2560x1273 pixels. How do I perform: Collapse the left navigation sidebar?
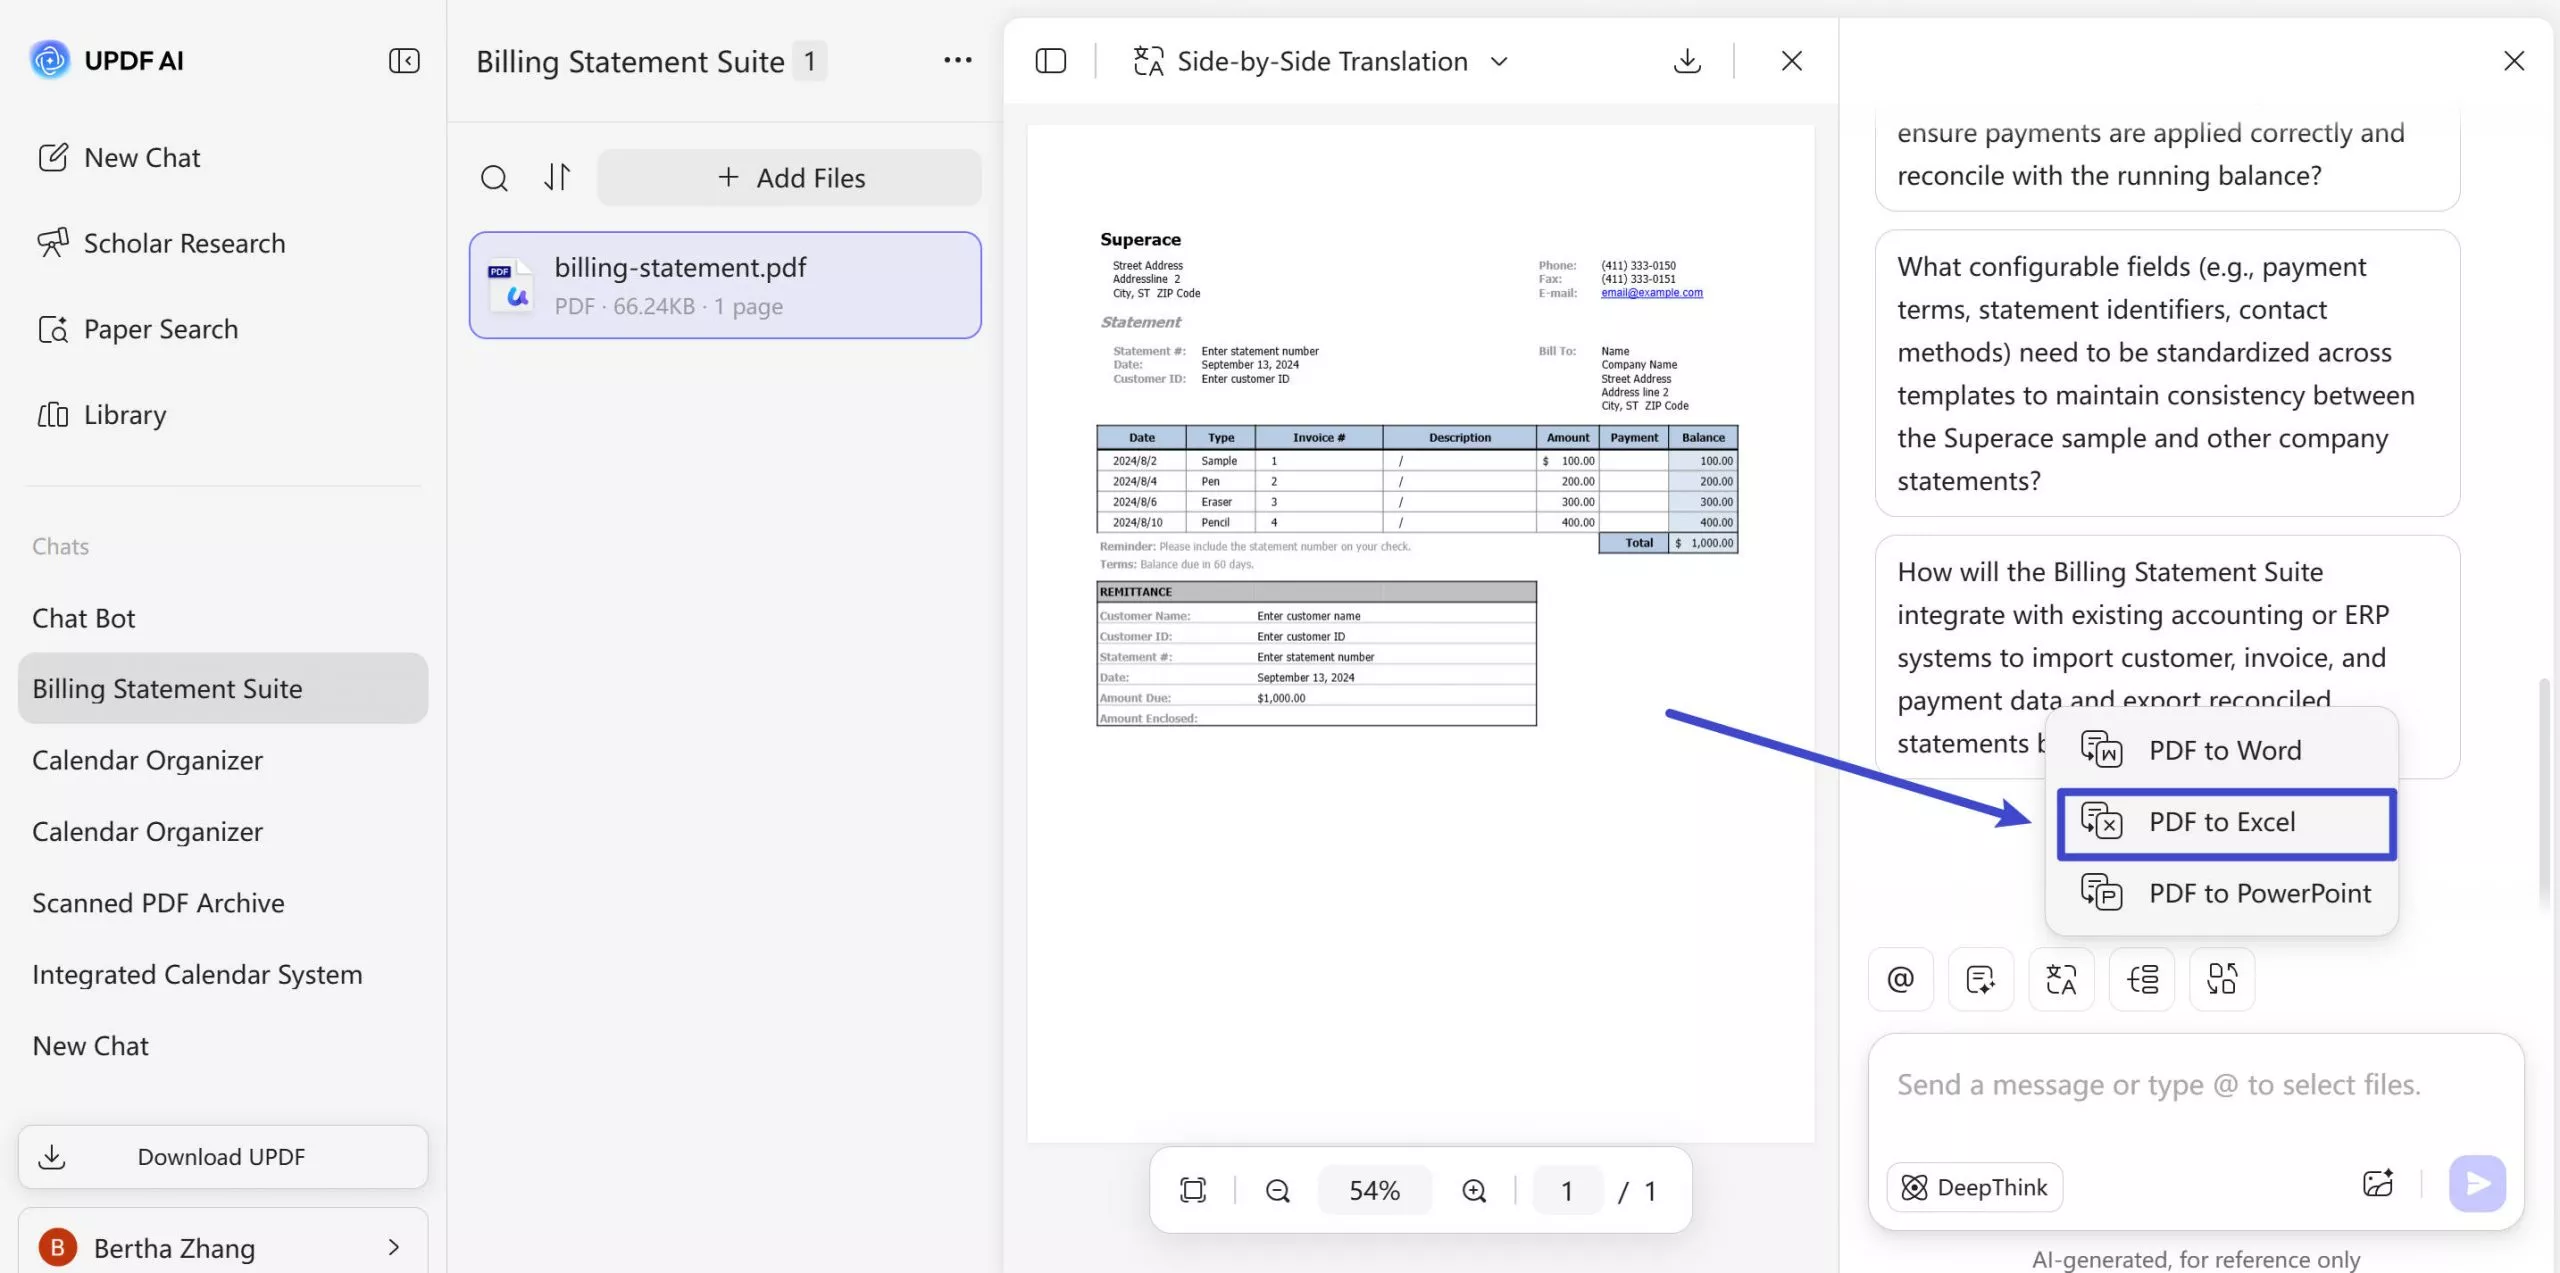[x=403, y=60]
